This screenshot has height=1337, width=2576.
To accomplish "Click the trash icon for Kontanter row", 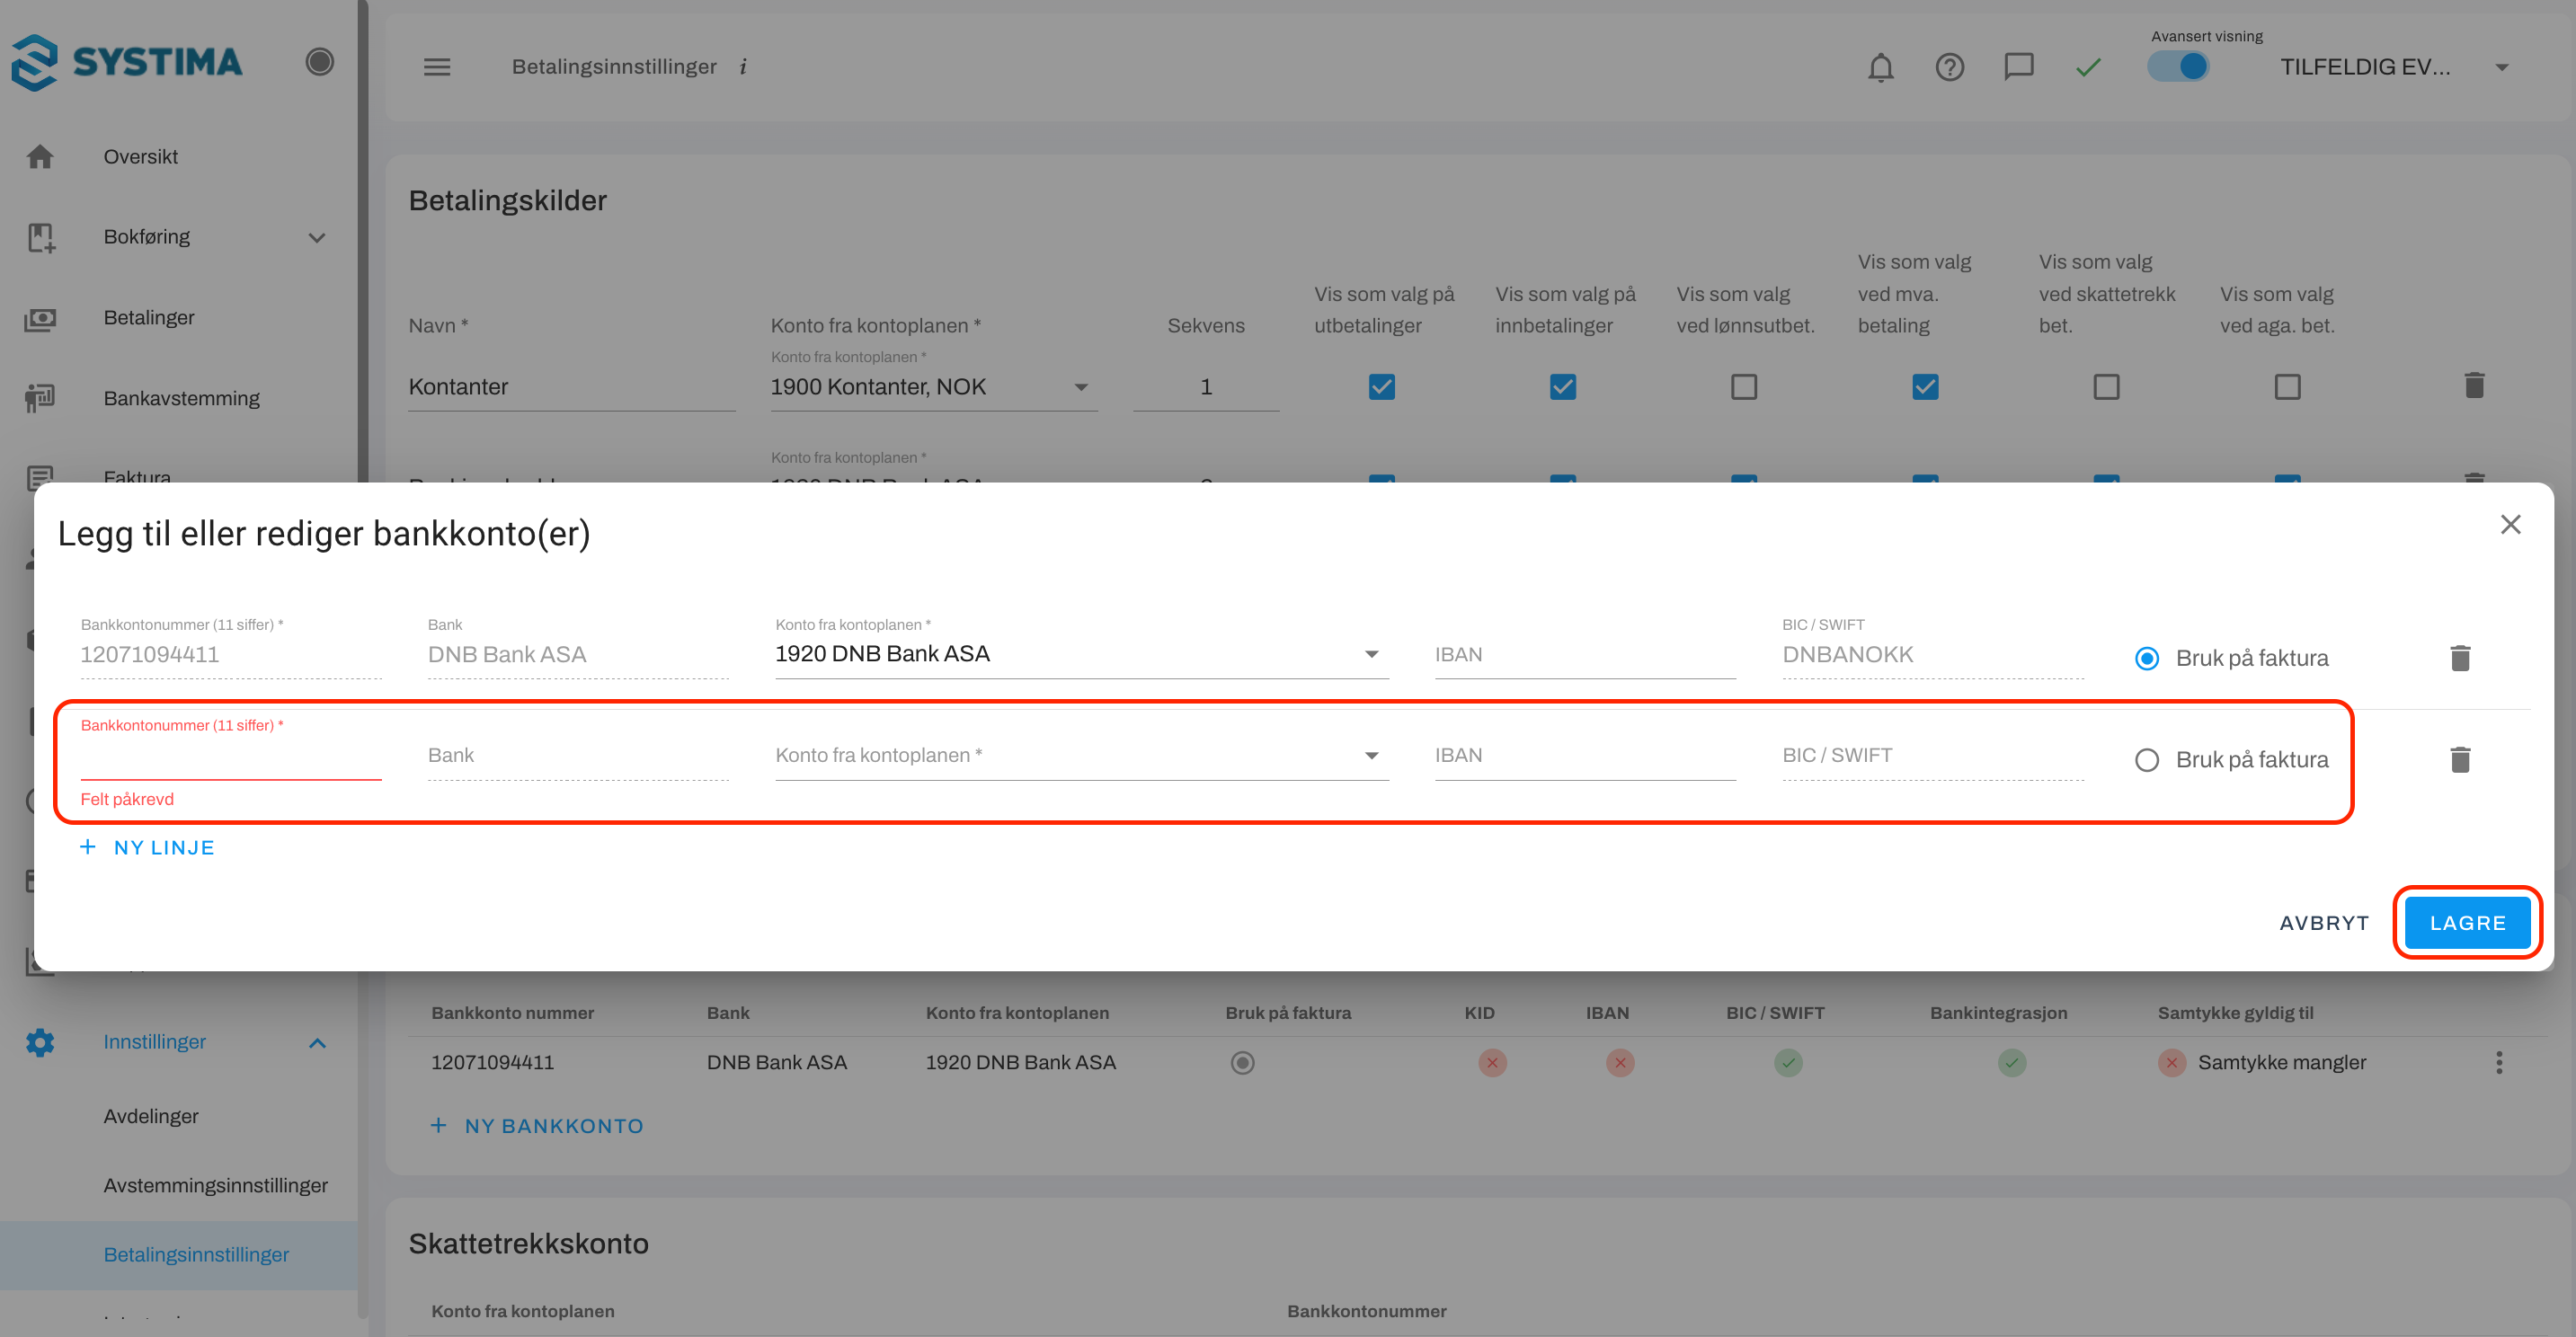I will coord(2474,386).
